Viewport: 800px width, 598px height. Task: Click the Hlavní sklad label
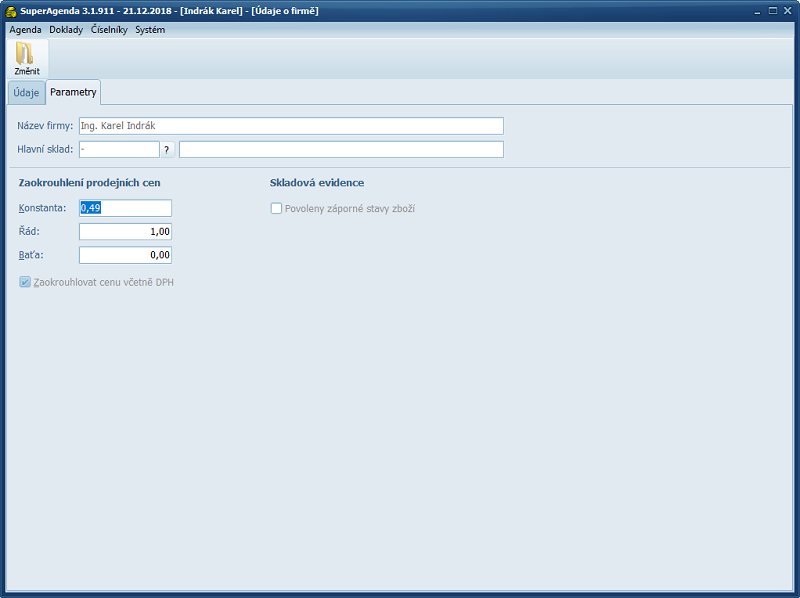[x=45, y=150]
